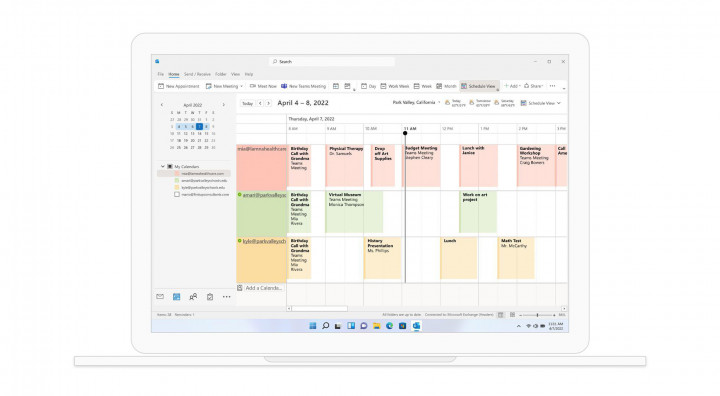Screen dimensions: 720x396
Task: Tick the unchecked fourth calendar checkbox
Action: (x=177, y=194)
